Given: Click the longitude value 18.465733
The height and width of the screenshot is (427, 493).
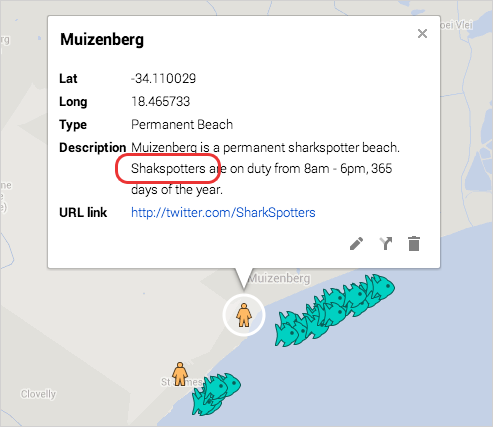Looking at the screenshot, I should pyautogui.click(x=160, y=101).
